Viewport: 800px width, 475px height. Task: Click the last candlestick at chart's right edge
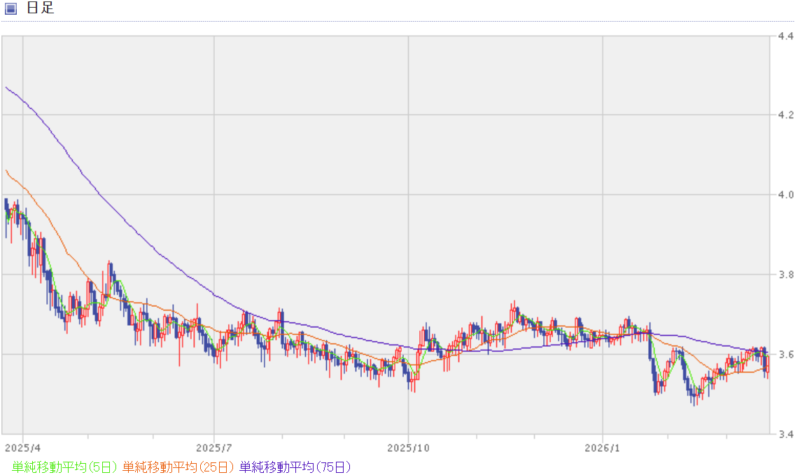(x=767, y=363)
